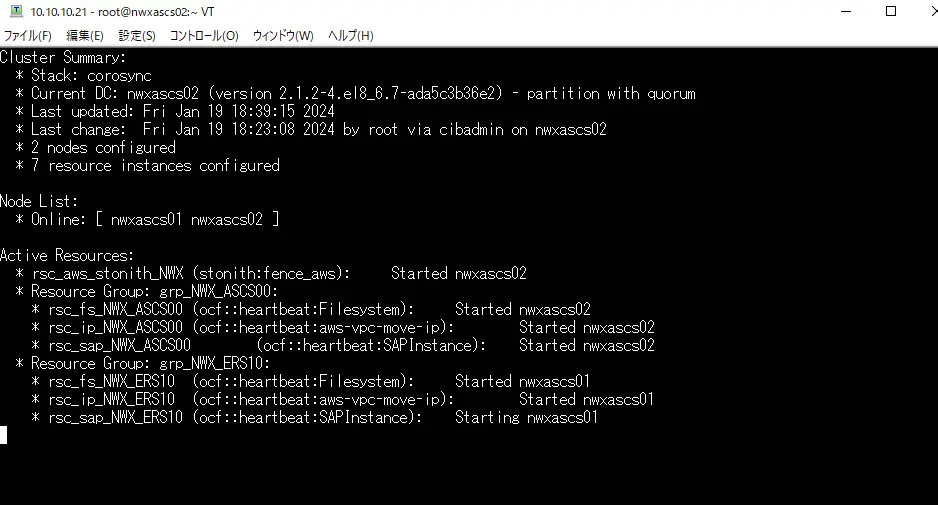Open the 設定(S) menu
Screen dimensions: 938x505
(136, 36)
